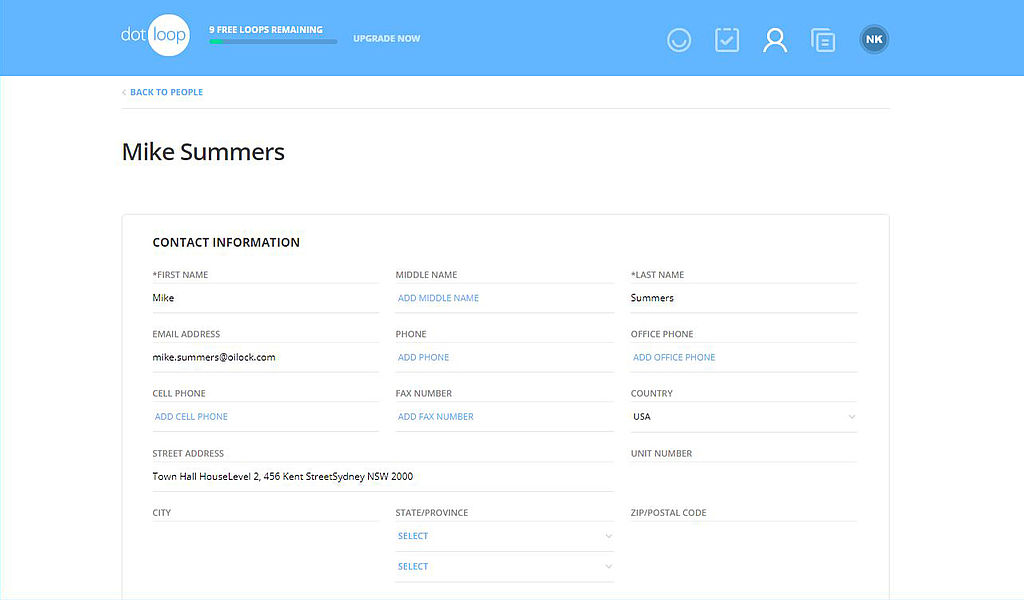Click the back arrow chevron
The width and height of the screenshot is (1024, 600).
point(124,92)
